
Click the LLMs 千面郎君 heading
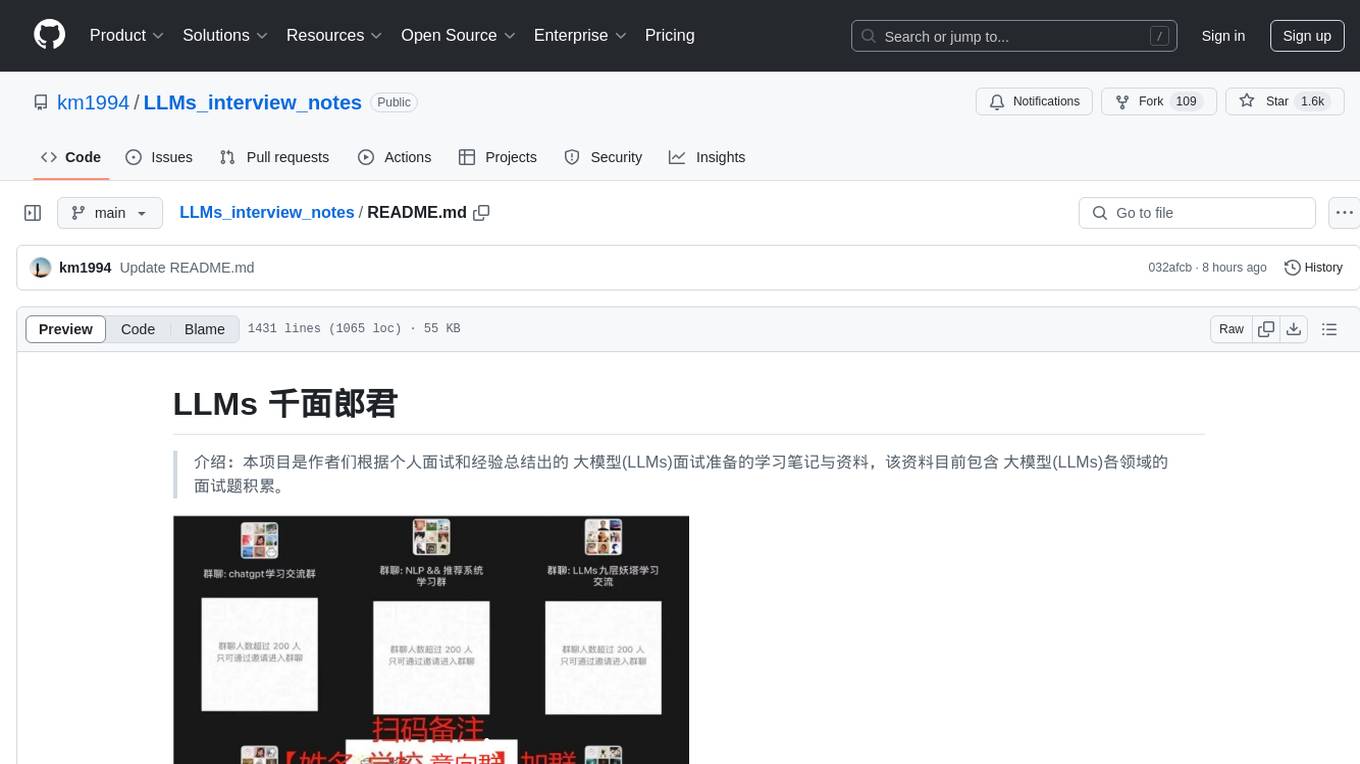click(285, 403)
